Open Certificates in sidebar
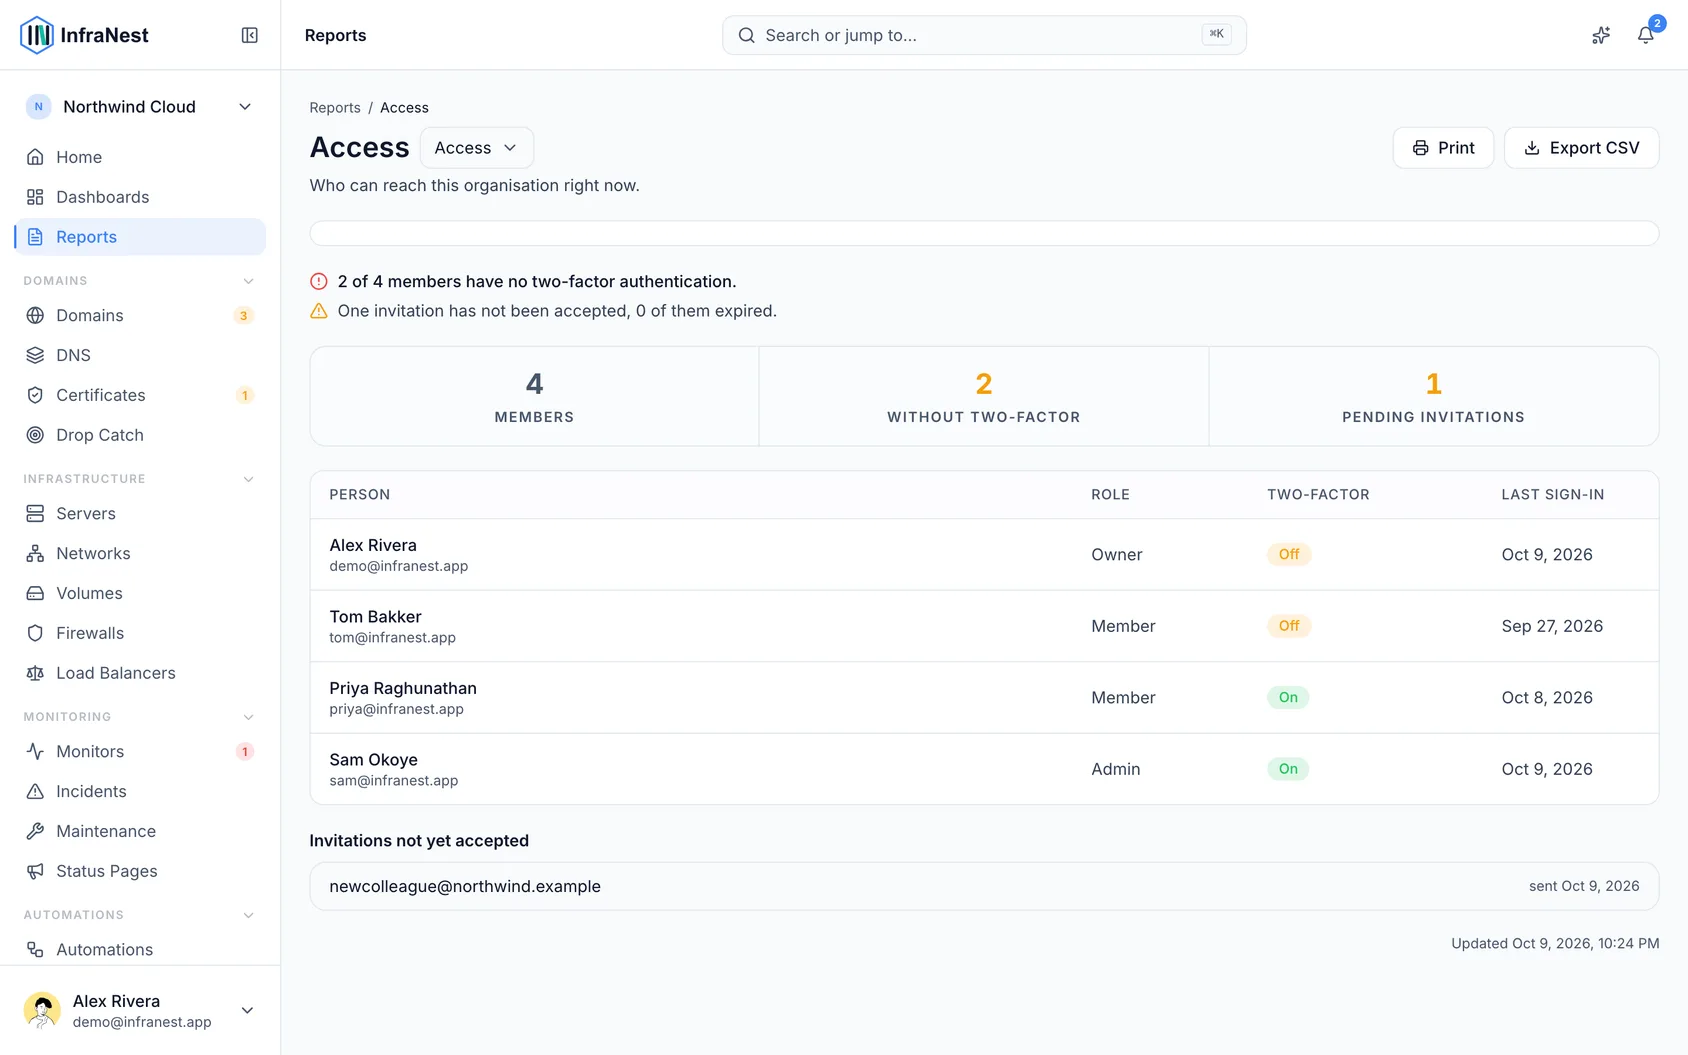Viewport: 1688px width, 1055px height. pyautogui.click(x=140, y=395)
